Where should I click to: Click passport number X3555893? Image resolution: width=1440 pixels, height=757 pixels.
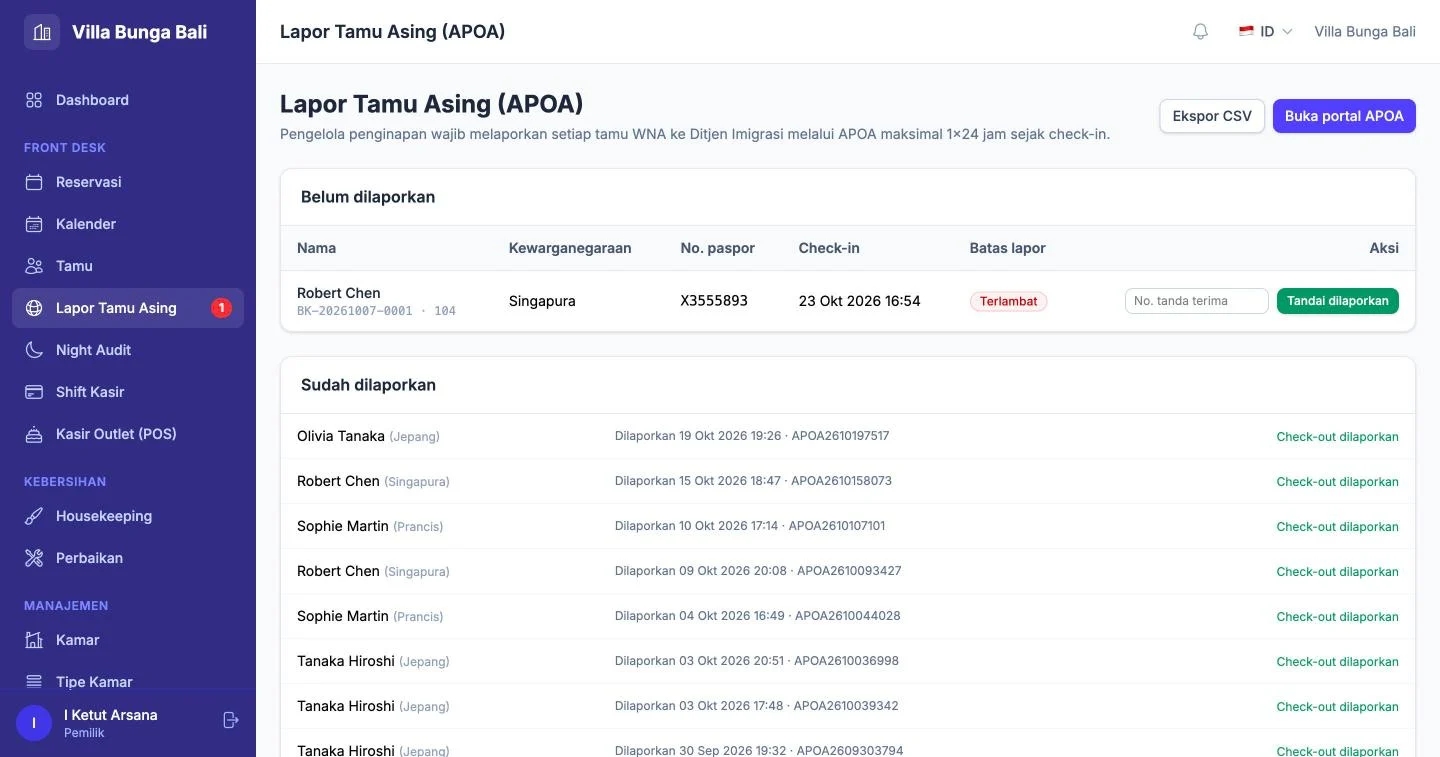714,301
